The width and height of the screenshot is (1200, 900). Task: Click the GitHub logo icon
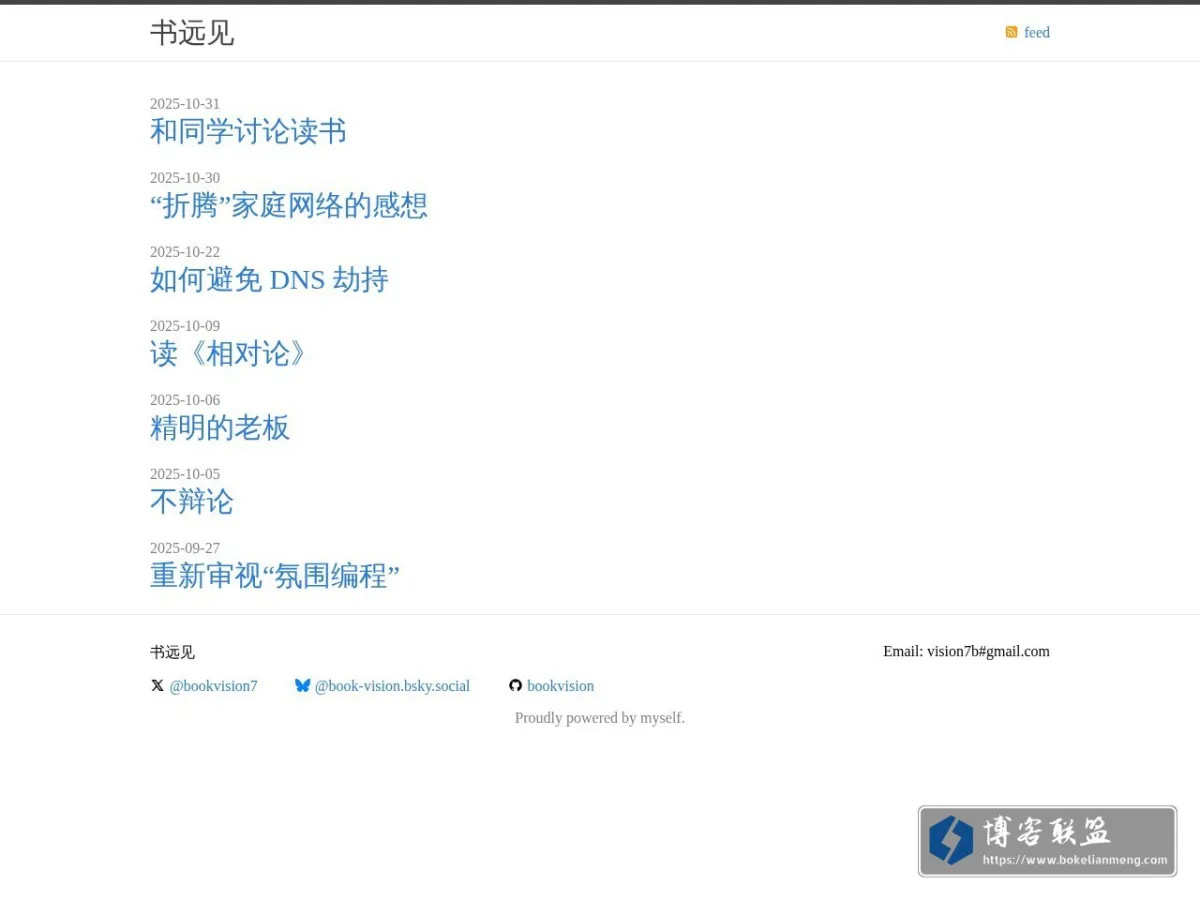(515, 685)
